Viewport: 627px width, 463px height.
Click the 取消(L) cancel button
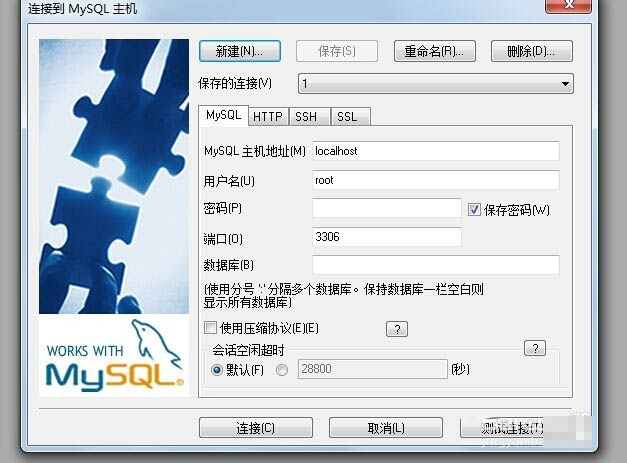[386, 428]
